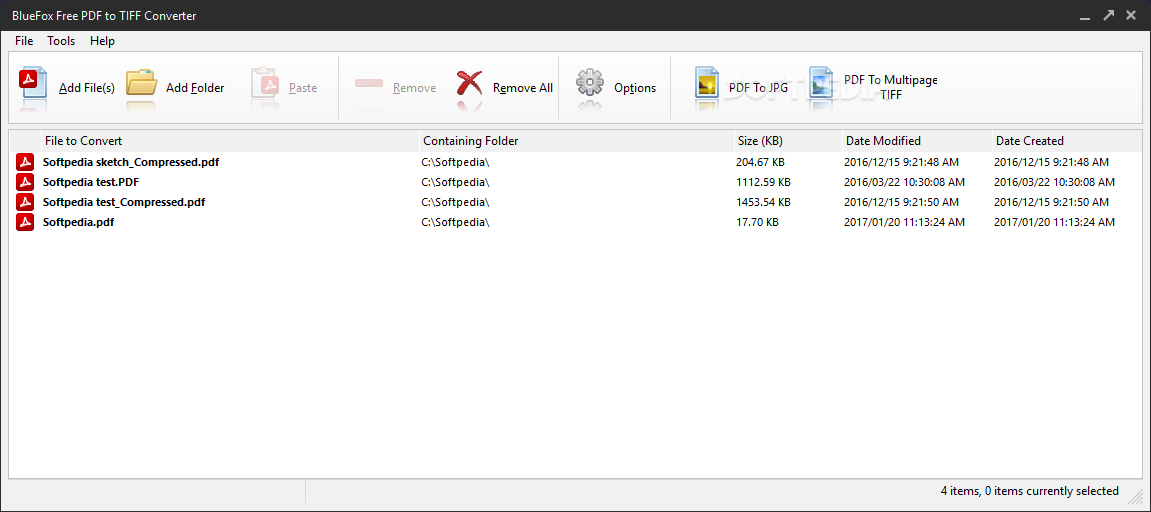
Task: Click the PDF icon beside Softpedia test.PDF
Action: pyautogui.click(x=26, y=182)
